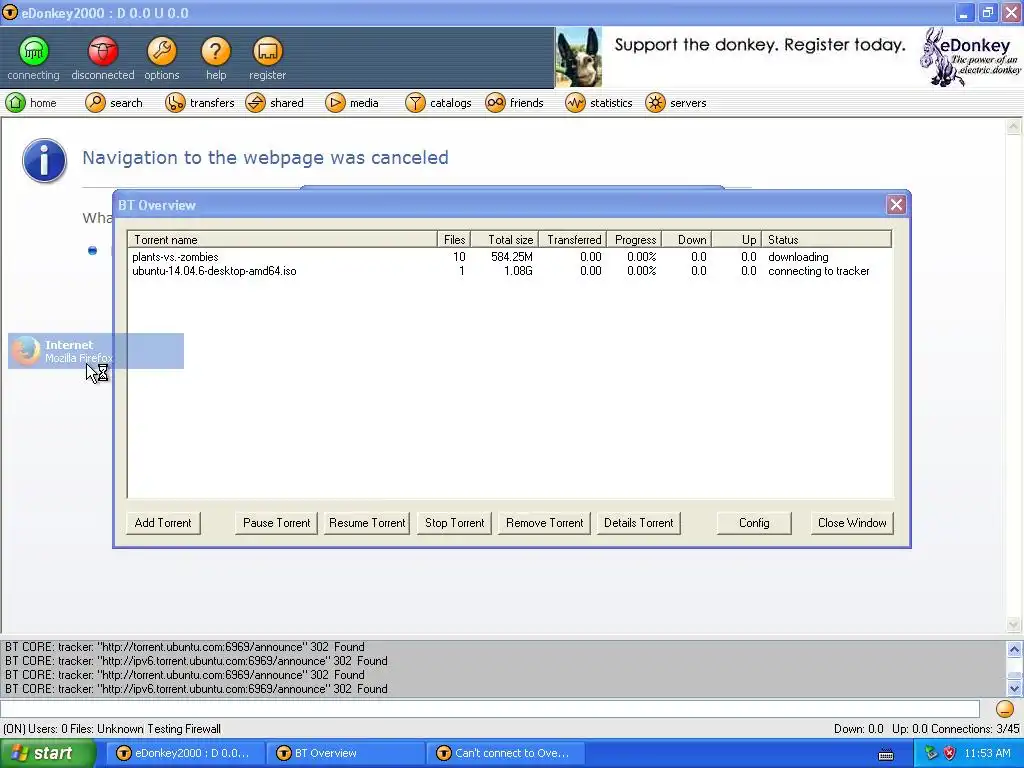Sort by the Files column header
This screenshot has height=768, width=1024.
[x=454, y=240]
